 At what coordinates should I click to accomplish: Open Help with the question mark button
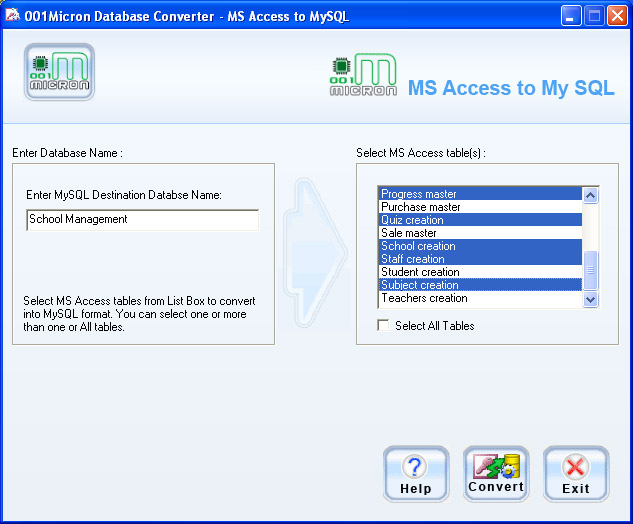pyautogui.click(x=416, y=474)
